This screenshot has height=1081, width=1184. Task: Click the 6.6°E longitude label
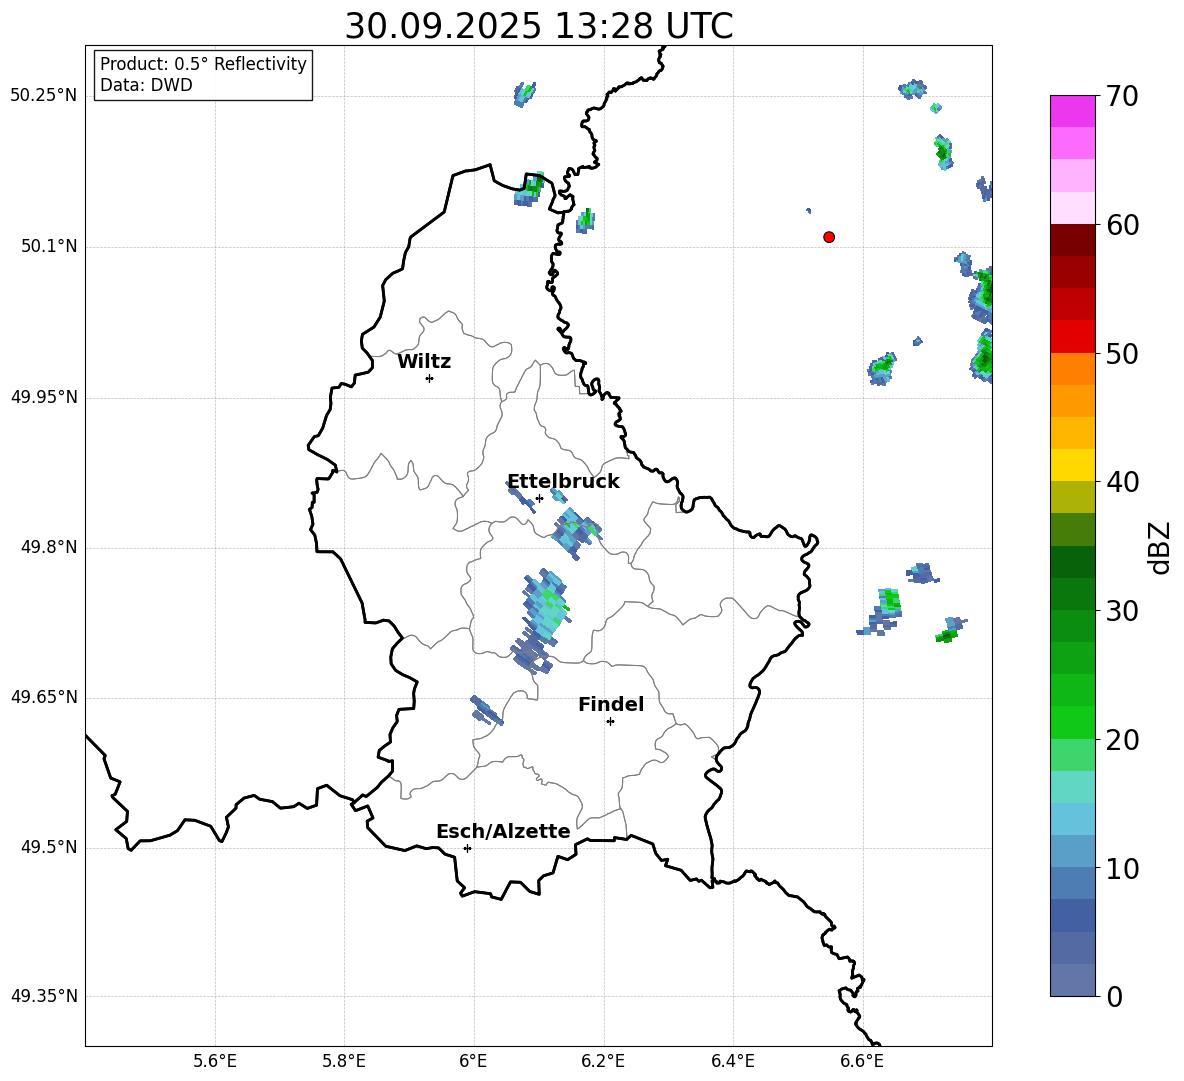tap(862, 1061)
